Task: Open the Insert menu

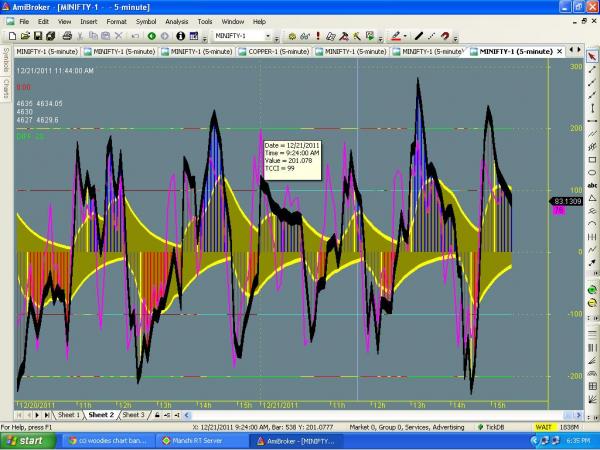Action: click(88, 21)
